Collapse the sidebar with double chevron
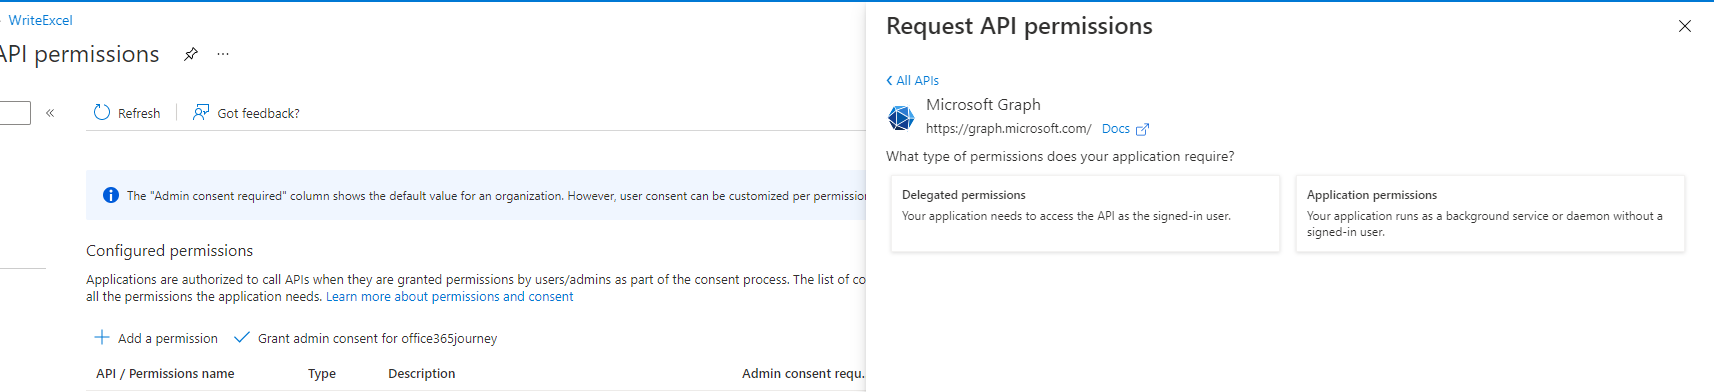The image size is (1714, 392). 50,113
